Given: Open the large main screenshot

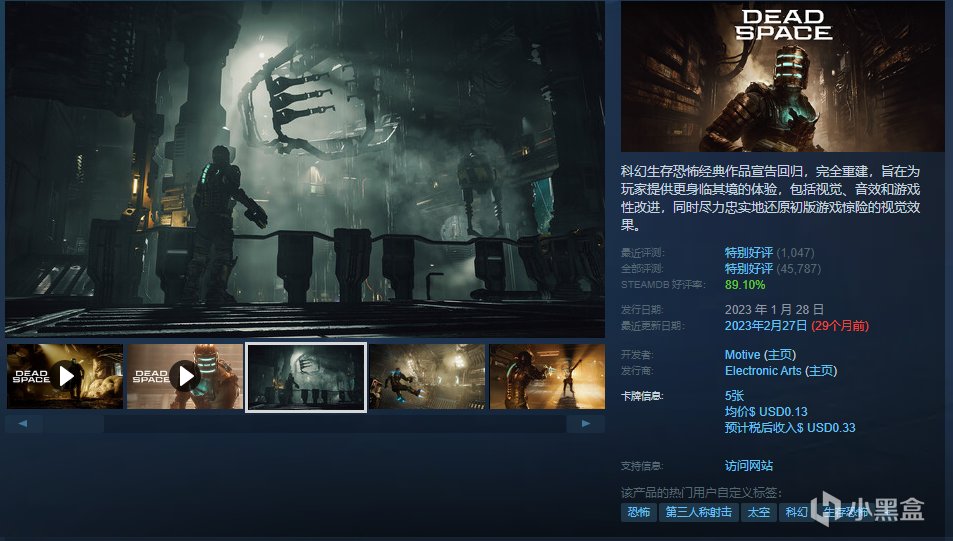Looking at the screenshot, I should click(305, 169).
